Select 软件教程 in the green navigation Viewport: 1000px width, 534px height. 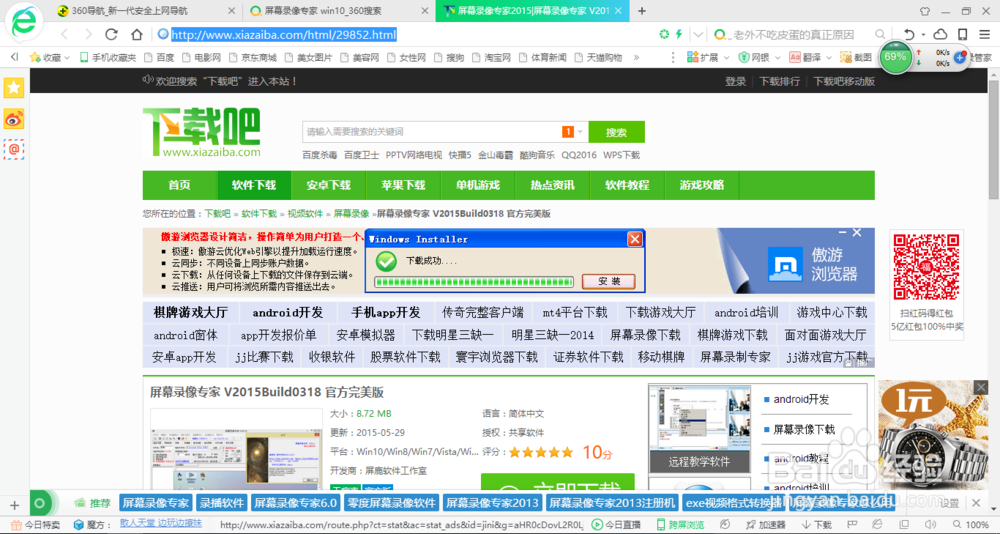point(627,185)
